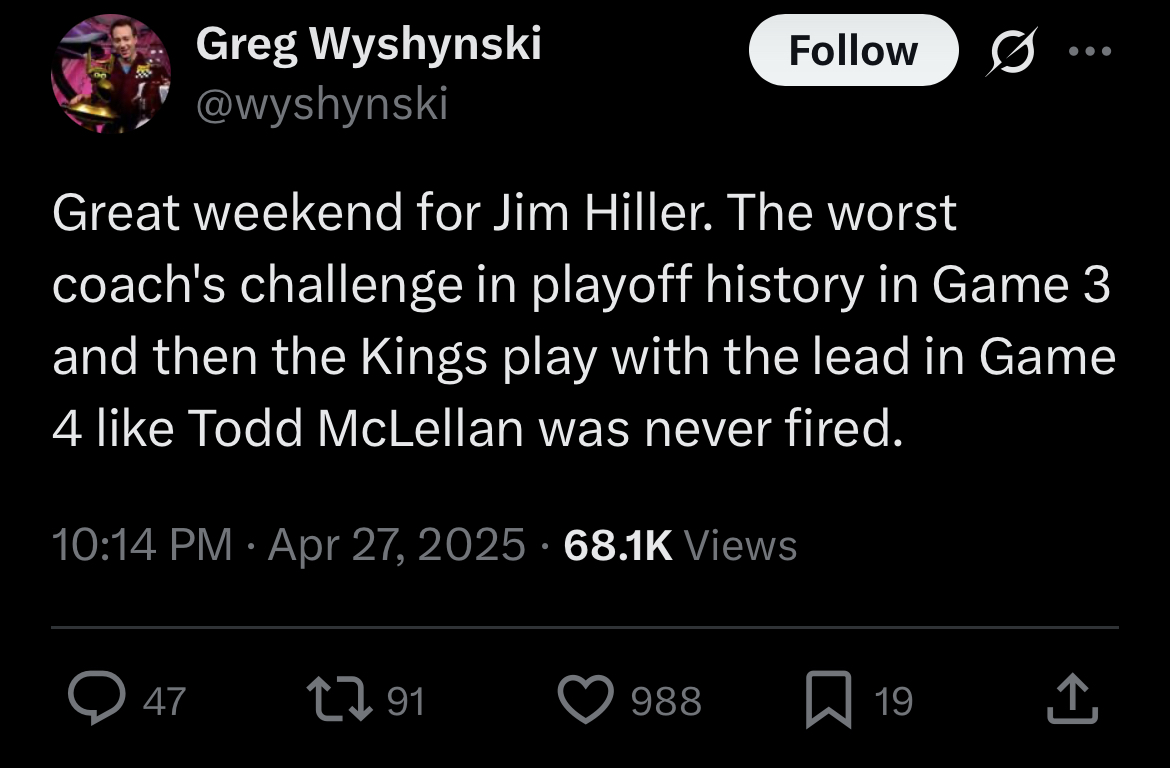Like the post with the heart icon
This screenshot has height=768, width=1170.
coord(586,699)
